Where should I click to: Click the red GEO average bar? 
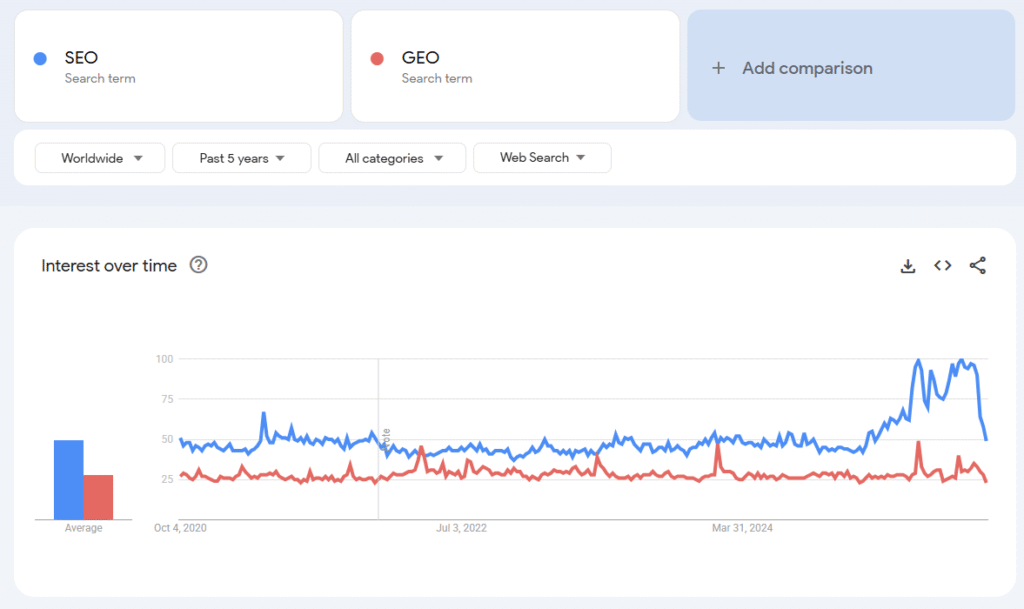(98, 497)
